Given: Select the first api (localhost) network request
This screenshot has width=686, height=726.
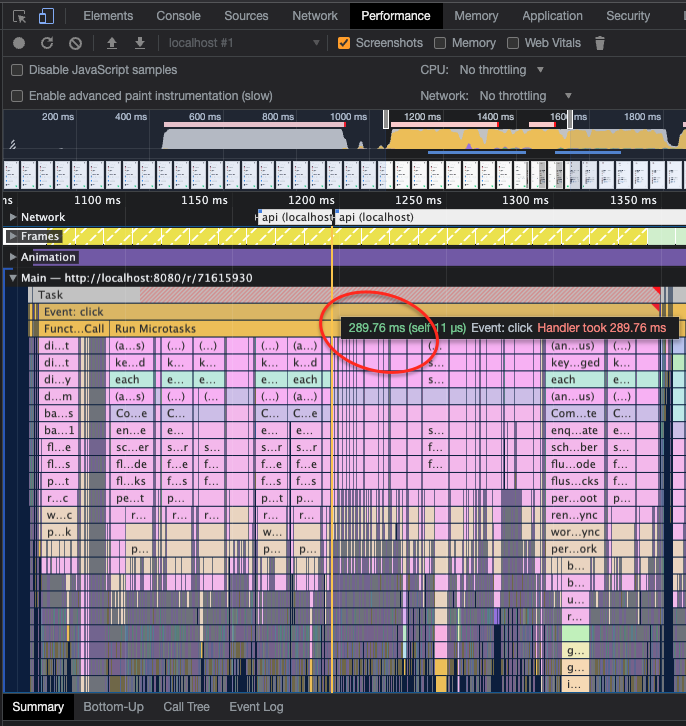Looking at the screenshot, I should pos(295,217).
